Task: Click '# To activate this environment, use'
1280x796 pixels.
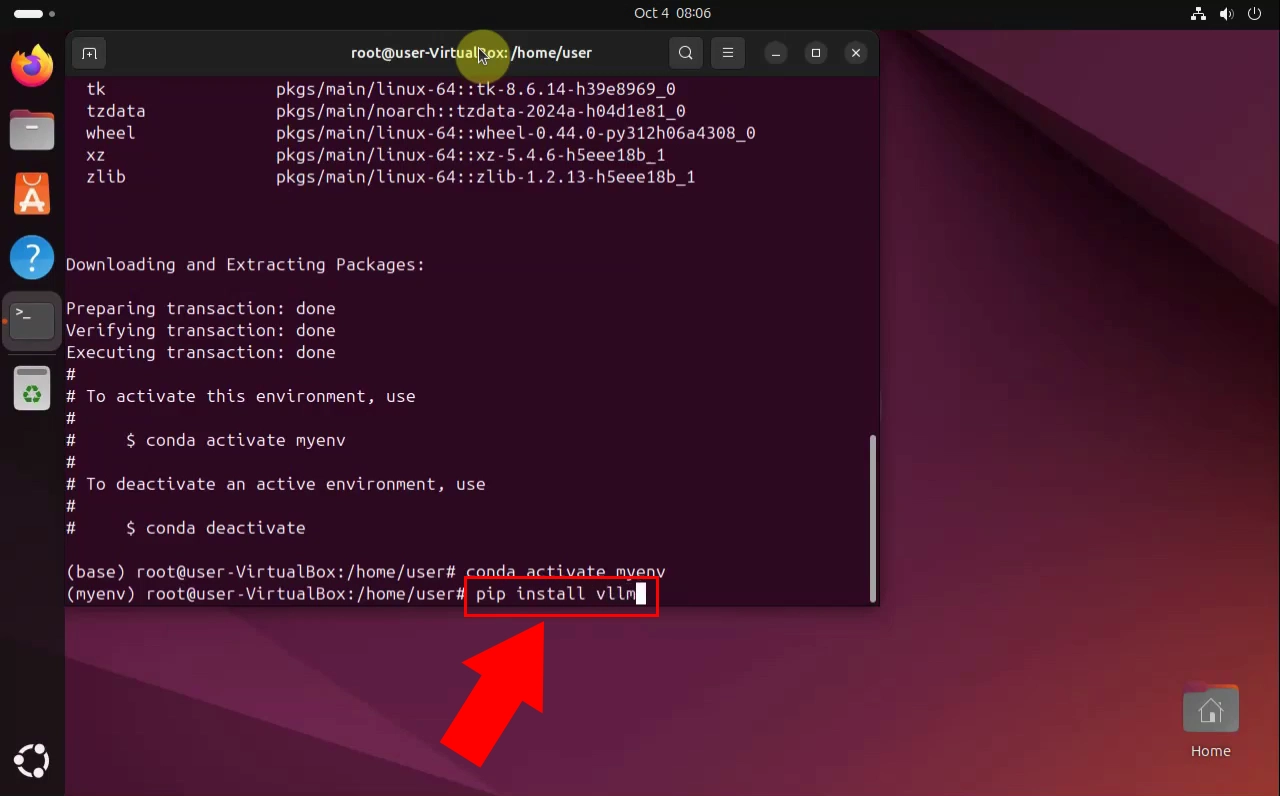Action: [241, 397]
